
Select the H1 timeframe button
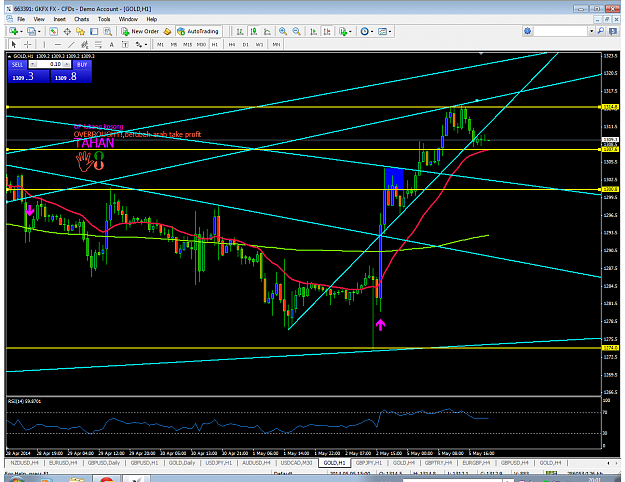pyautogui.click(x=215, y=44)
